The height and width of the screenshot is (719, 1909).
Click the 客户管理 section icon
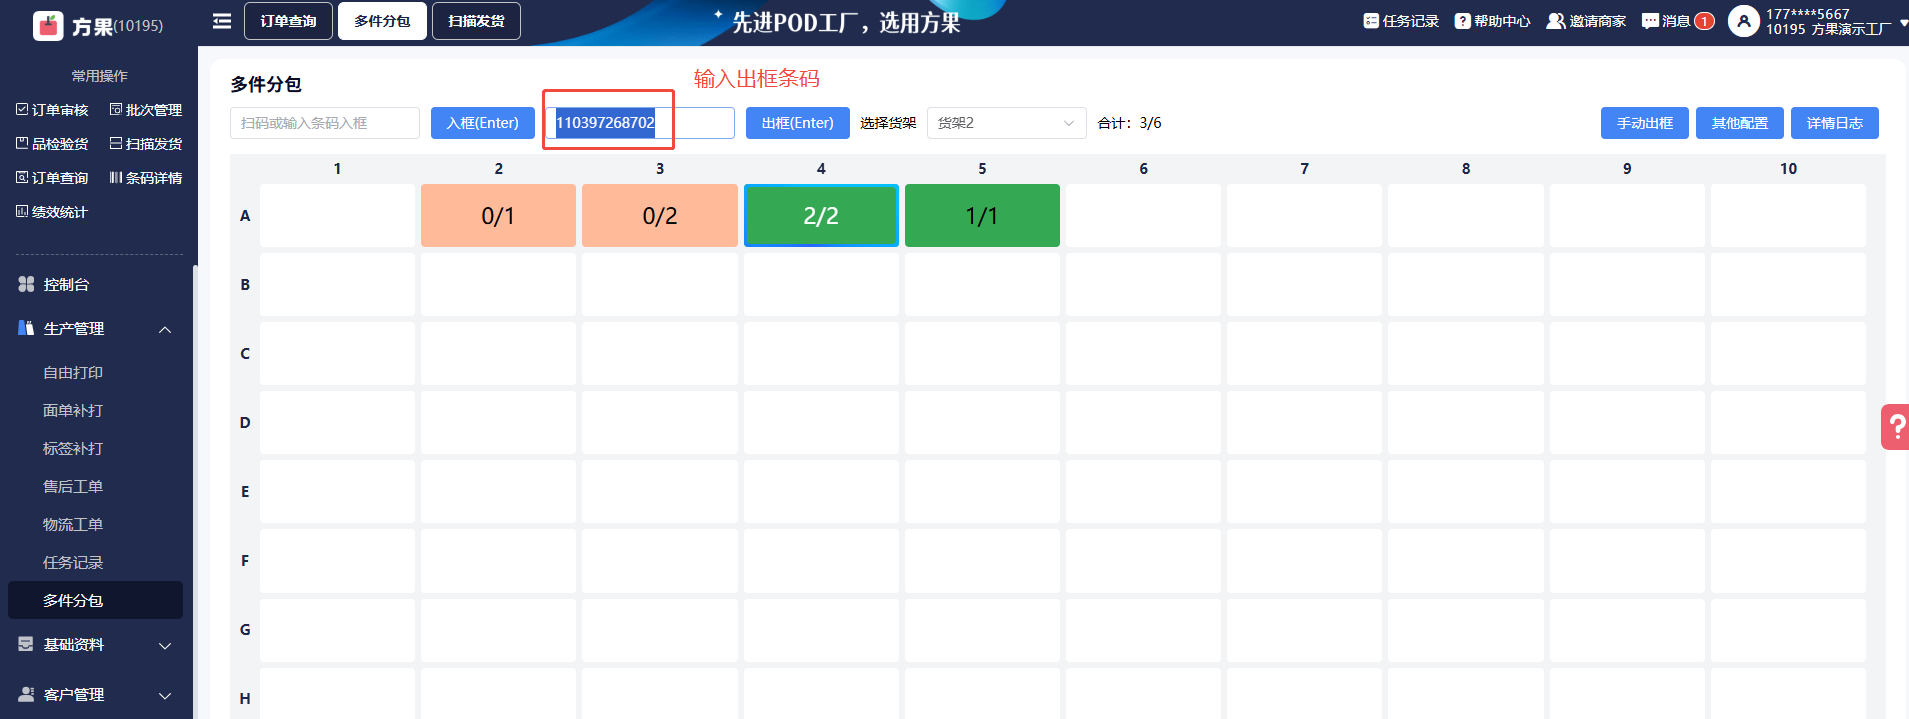(x=26, y=694)
